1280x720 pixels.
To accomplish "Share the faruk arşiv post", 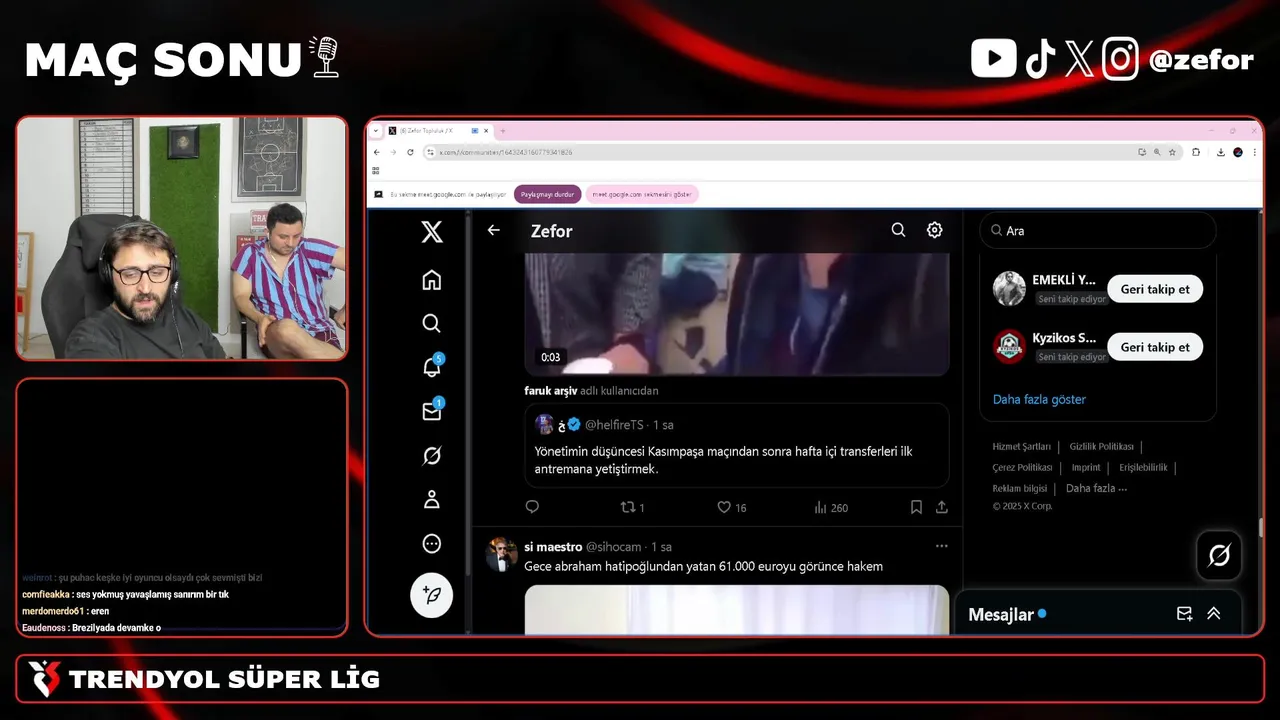I will click(x=941, y=507).
